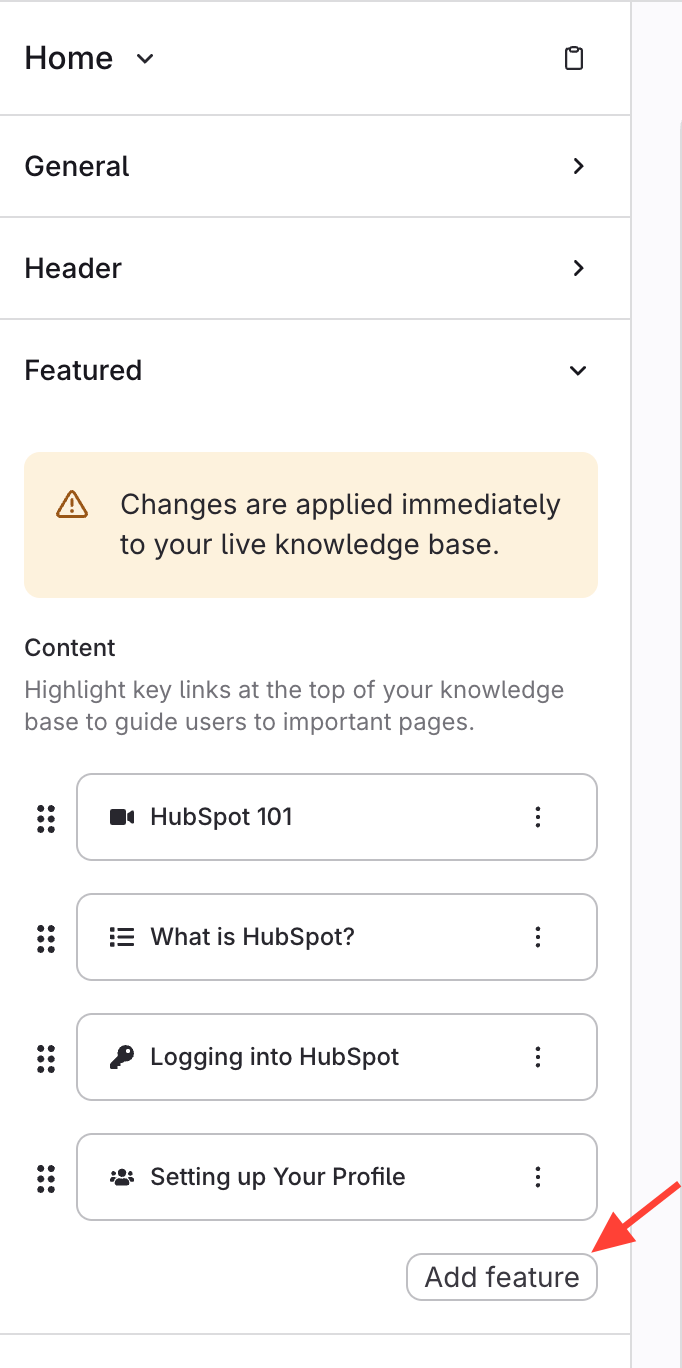Expand the General section
The image size is (682, 1368).
[x=577, y=166]
